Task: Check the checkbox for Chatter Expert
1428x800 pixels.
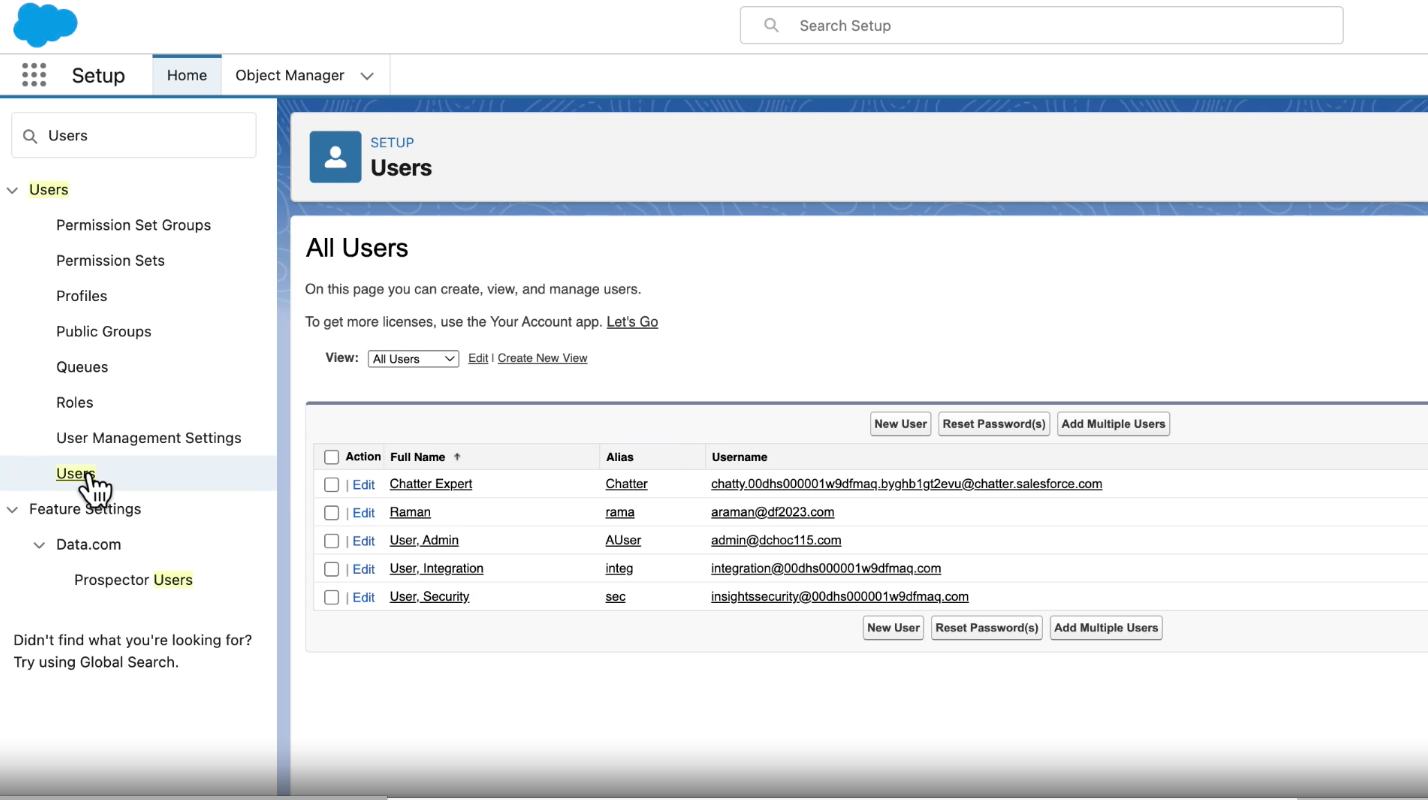Action: click(331, 484)
